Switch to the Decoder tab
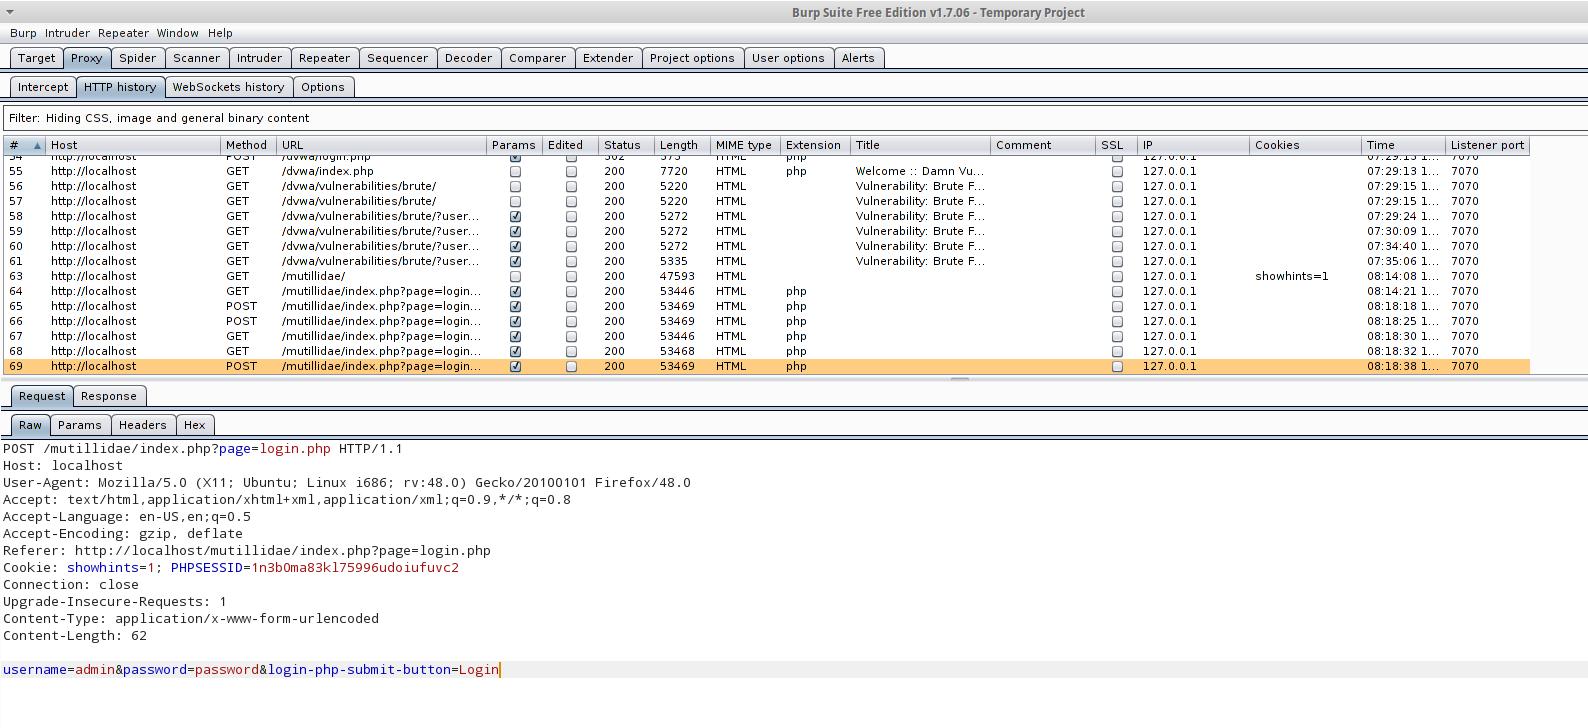The height and width of the screenshot is (728, 1588). coord(468,58)
